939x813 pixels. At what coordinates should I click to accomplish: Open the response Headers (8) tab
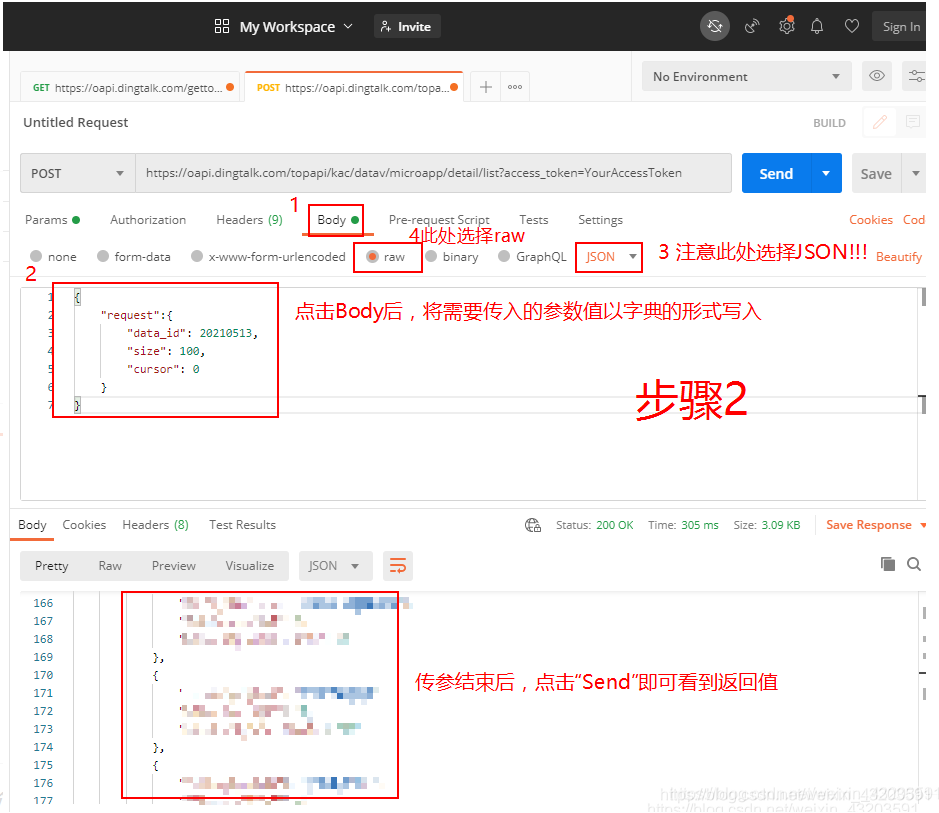click(156, 525)
